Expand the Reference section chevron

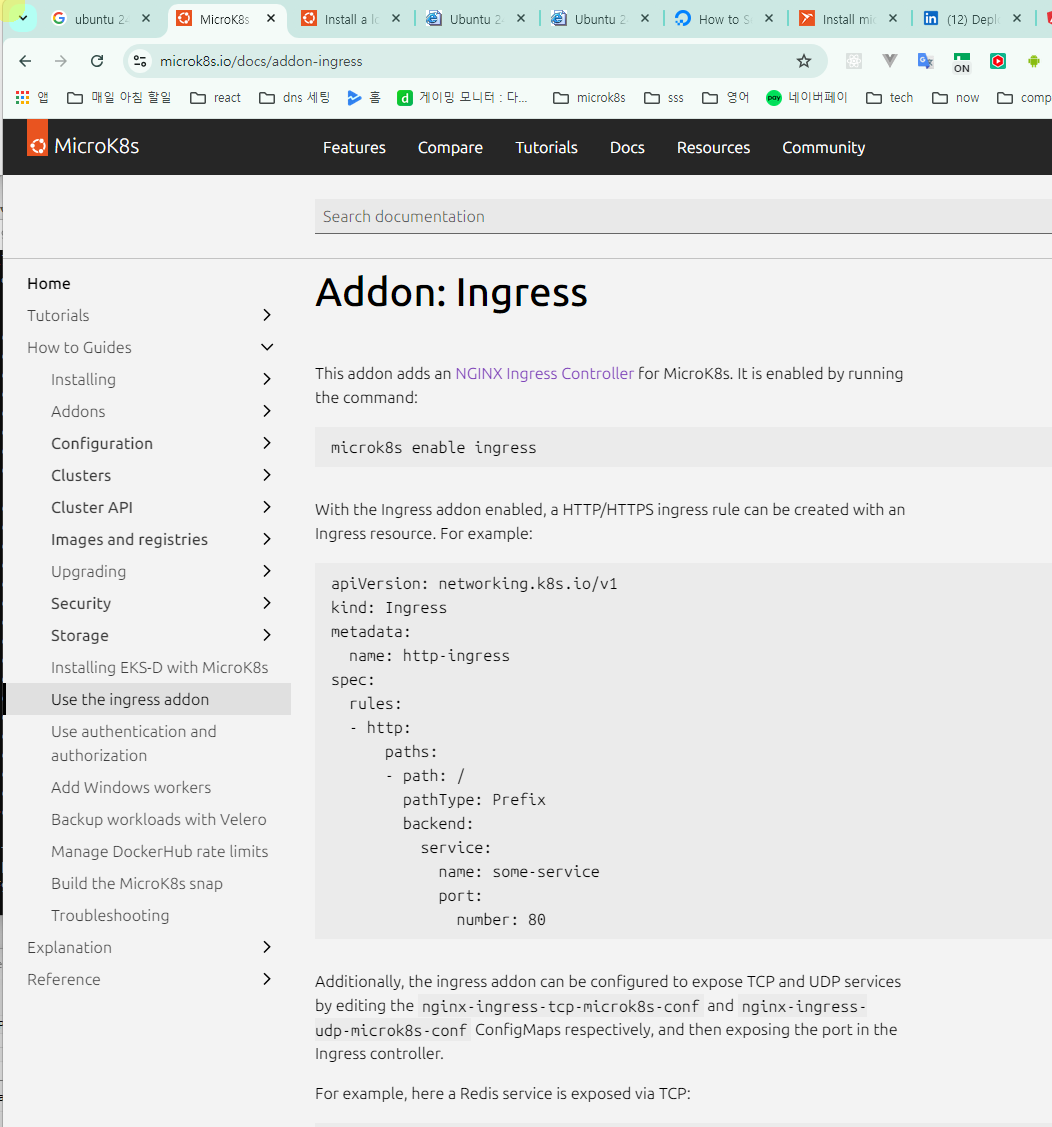pyautogui.click(x=267, y=979)
